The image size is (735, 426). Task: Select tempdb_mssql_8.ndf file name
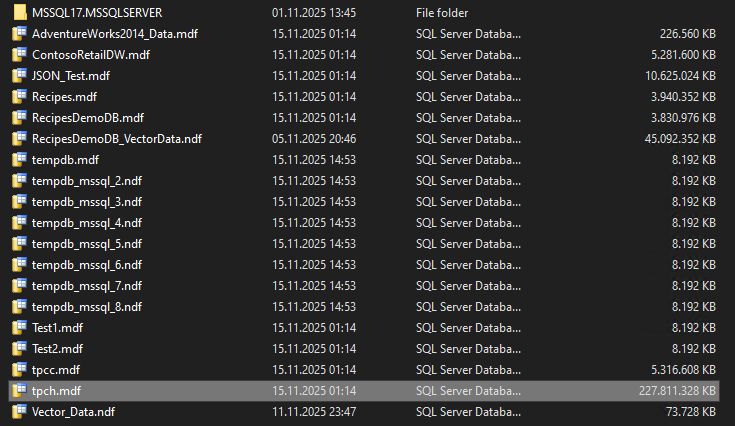(x=87, y=307)
